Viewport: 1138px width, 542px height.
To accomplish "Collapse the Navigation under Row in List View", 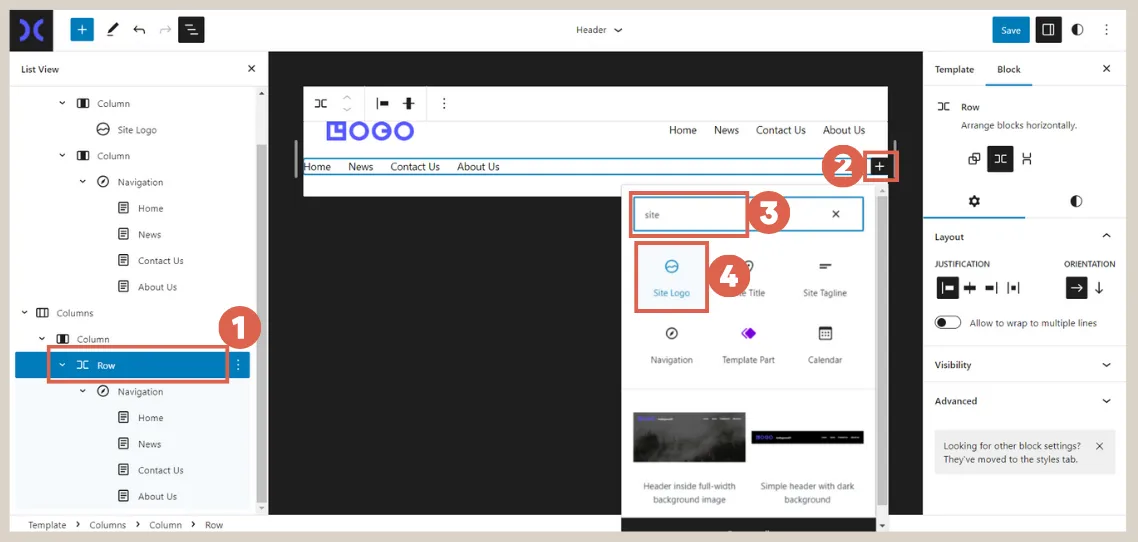I will (x=83, y=392).
